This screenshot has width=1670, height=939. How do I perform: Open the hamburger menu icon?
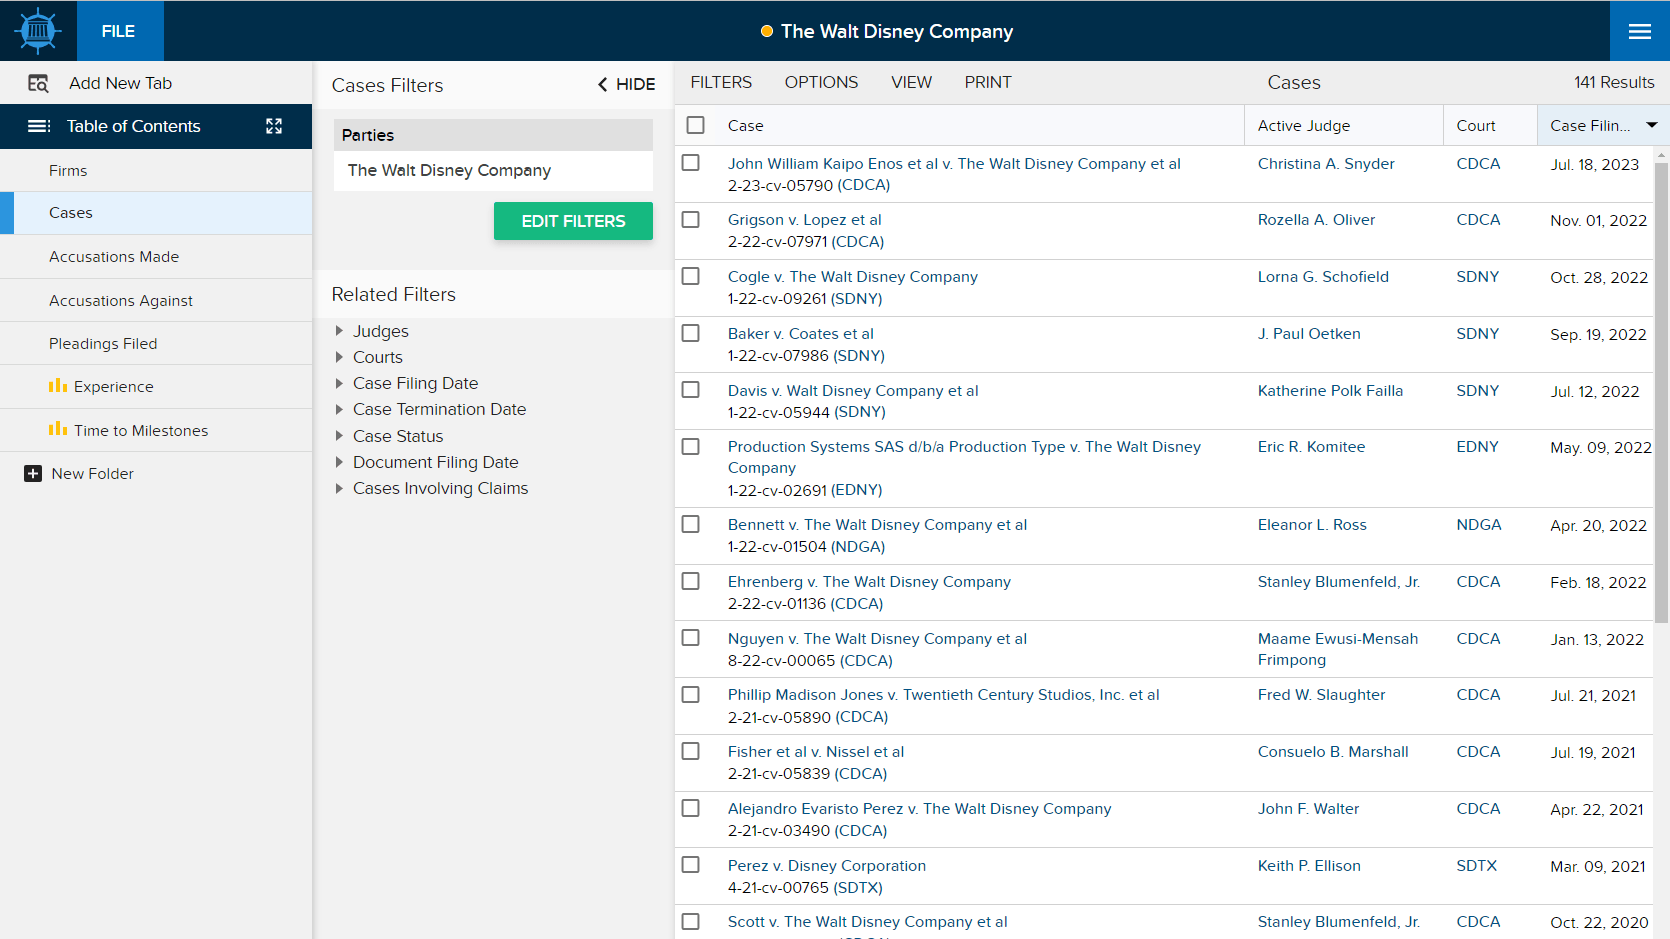1640,32
